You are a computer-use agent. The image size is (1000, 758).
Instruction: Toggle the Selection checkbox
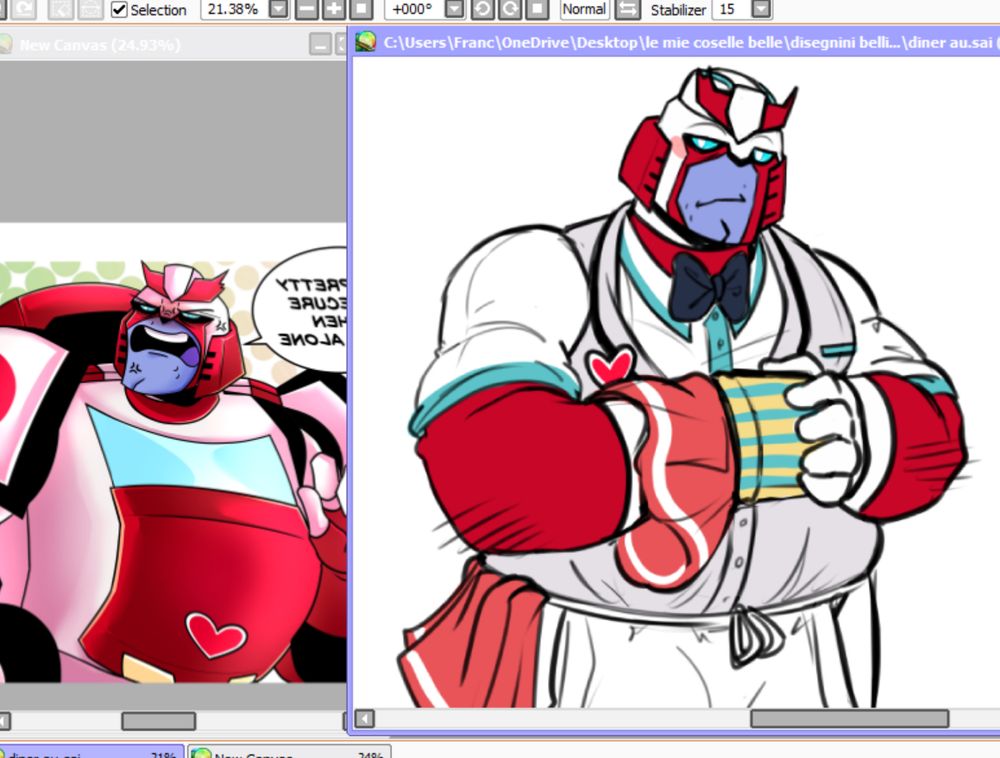[x=119, y=10]
